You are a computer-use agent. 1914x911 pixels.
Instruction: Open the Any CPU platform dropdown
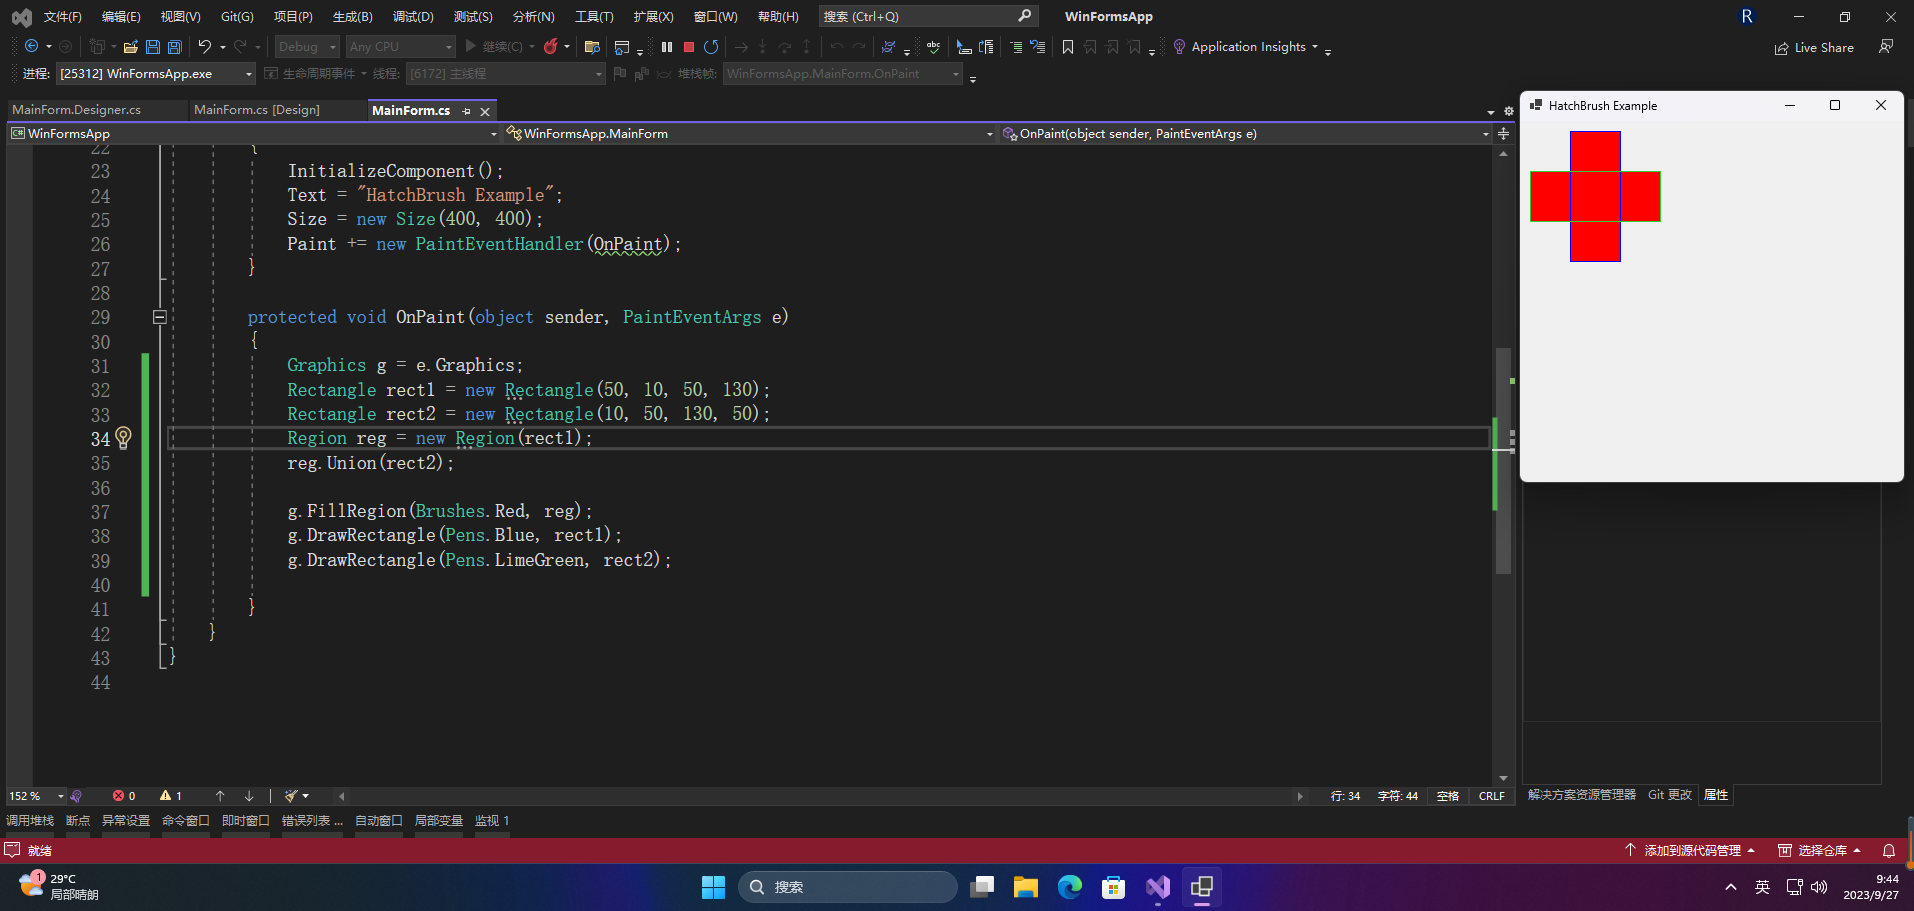pos(400,46)
